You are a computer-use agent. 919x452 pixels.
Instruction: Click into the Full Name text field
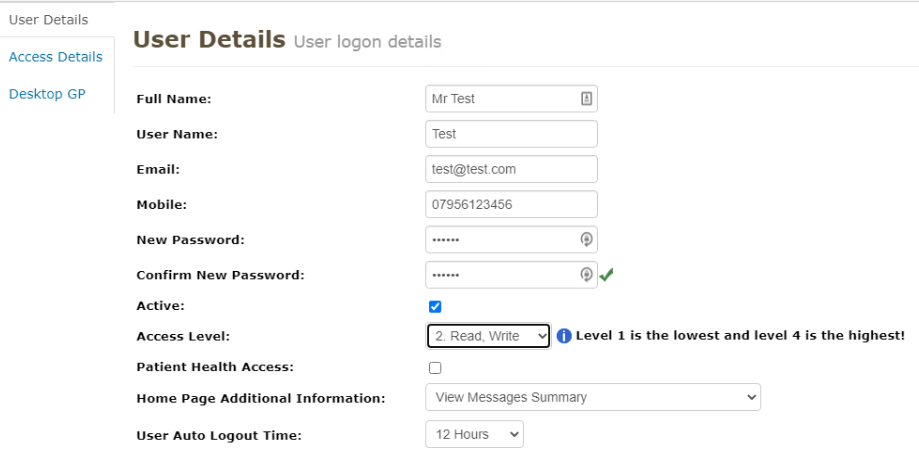coord(500,99)
